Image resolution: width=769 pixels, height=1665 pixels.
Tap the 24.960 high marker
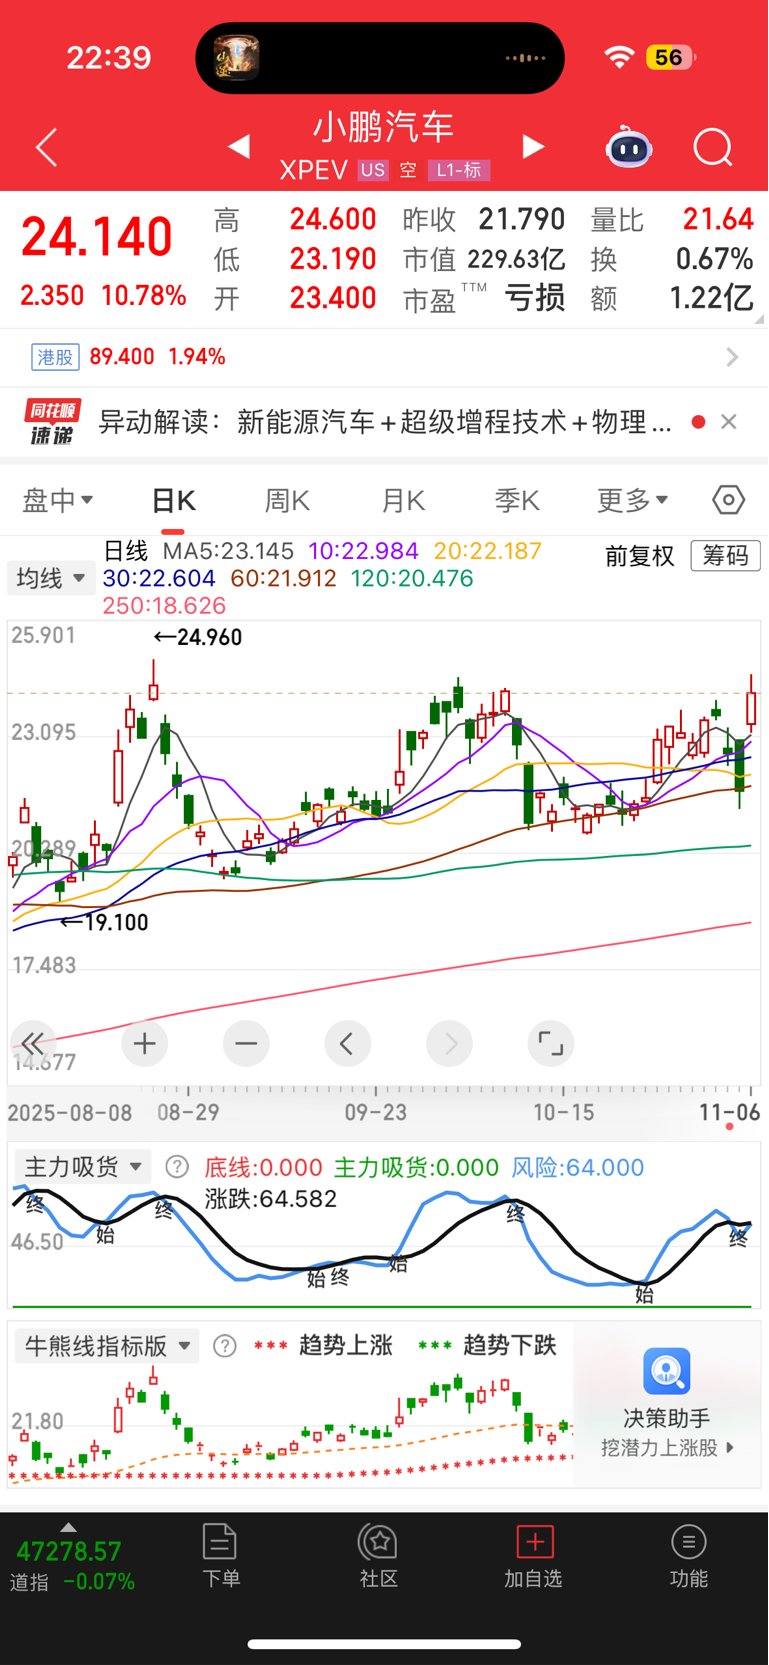pos(198,637)
